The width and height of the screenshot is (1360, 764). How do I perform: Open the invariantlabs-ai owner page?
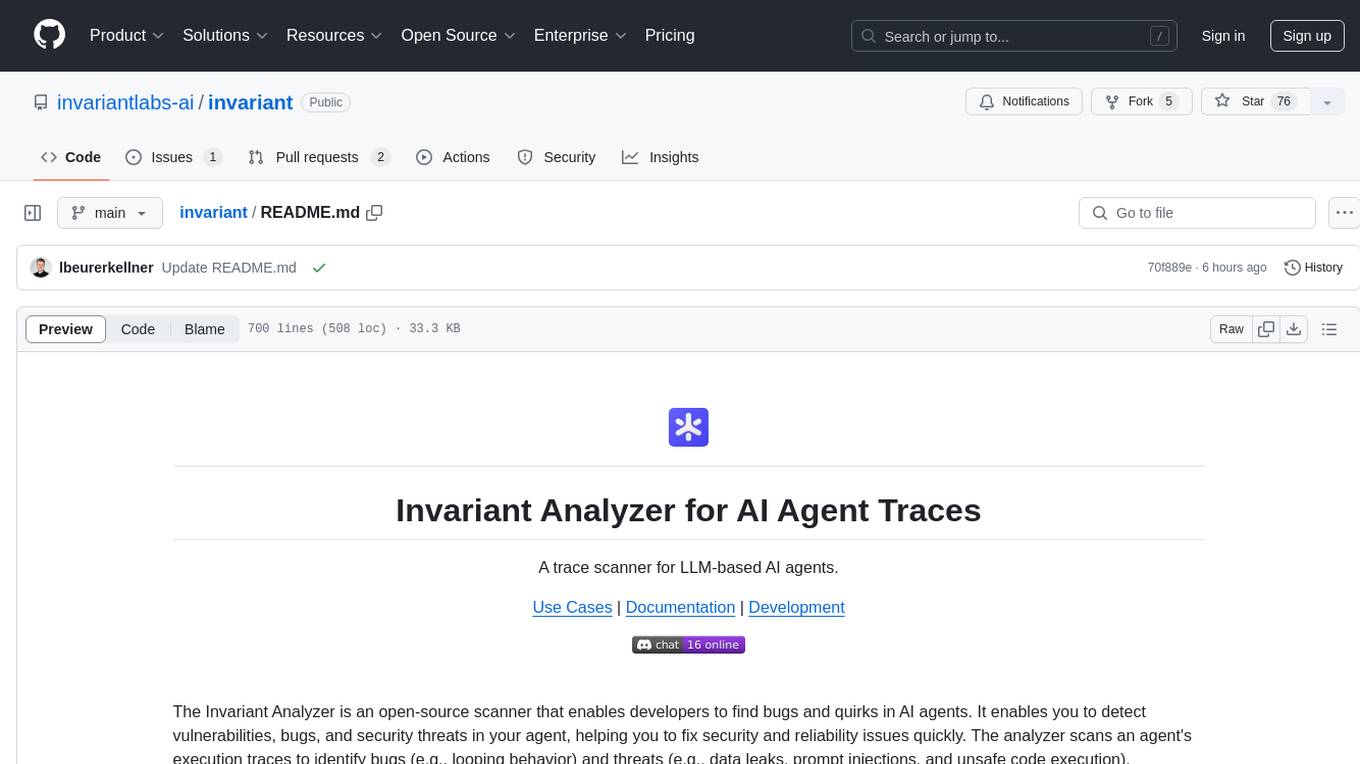point(126,102)
